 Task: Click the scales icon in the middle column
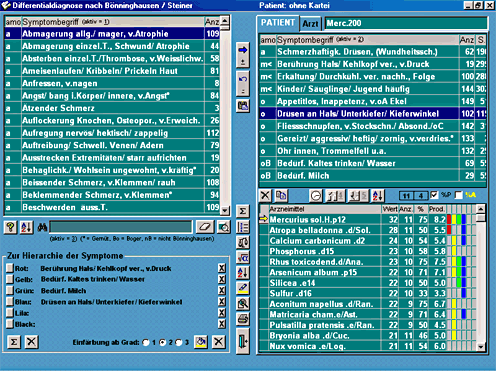[243, 242]
